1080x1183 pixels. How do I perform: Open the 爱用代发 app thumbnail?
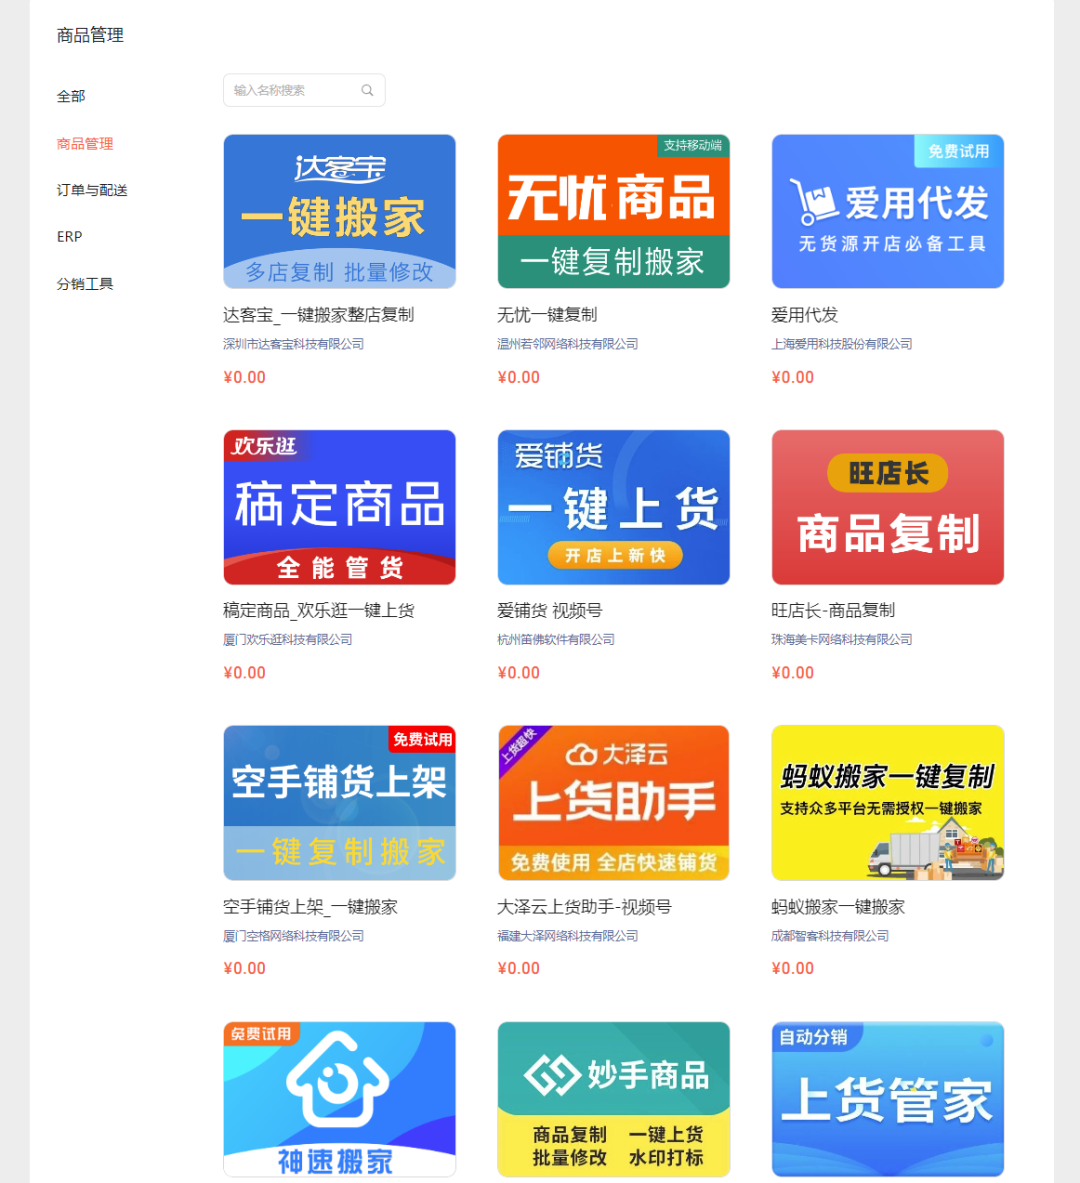click(888, 211)
